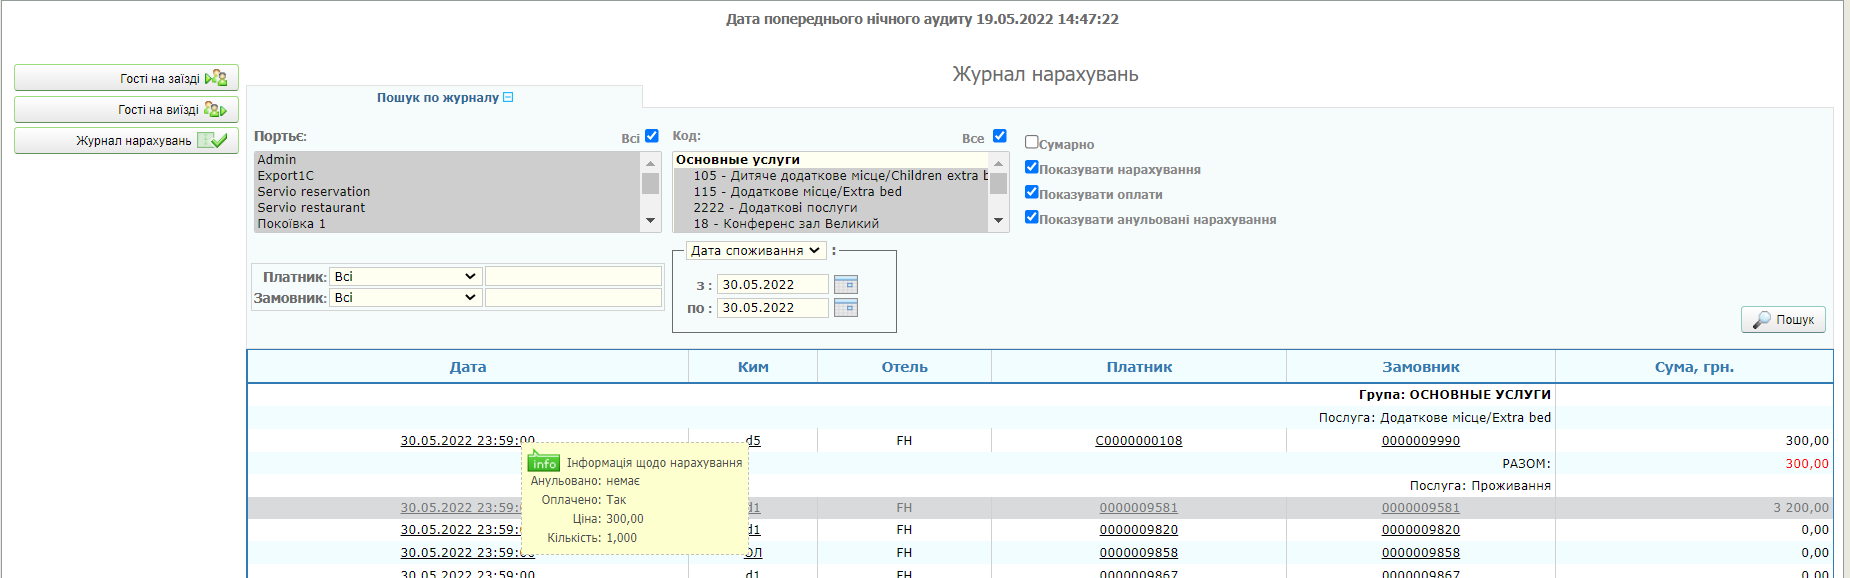Toggle the Сумарно checkbox
This screenshot has height=578, width=1850.
click(1032, 143)
